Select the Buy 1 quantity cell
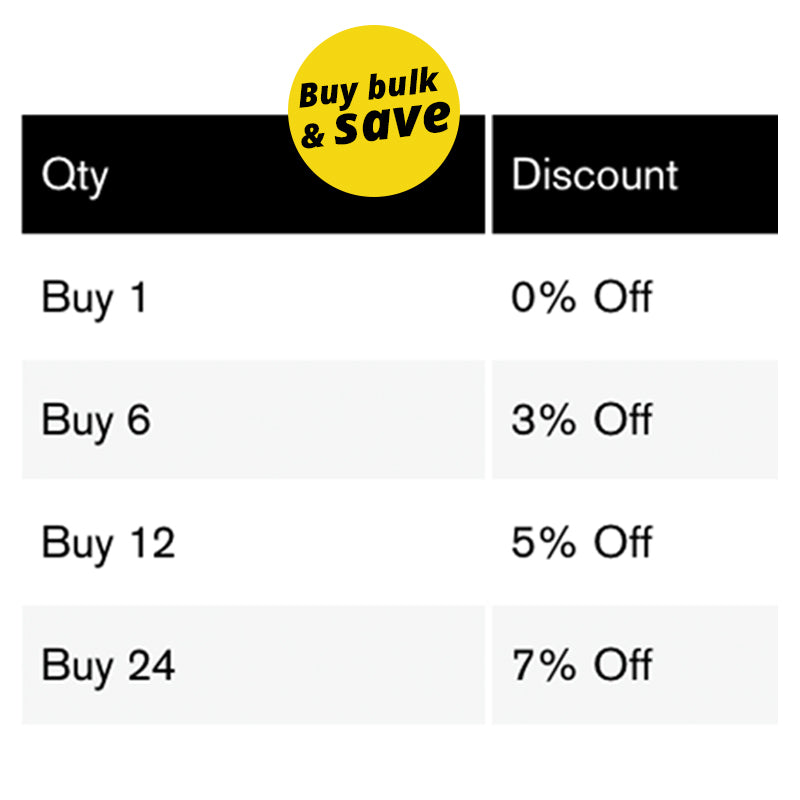This screenshot has height=800, width=800. pos(94,298)
